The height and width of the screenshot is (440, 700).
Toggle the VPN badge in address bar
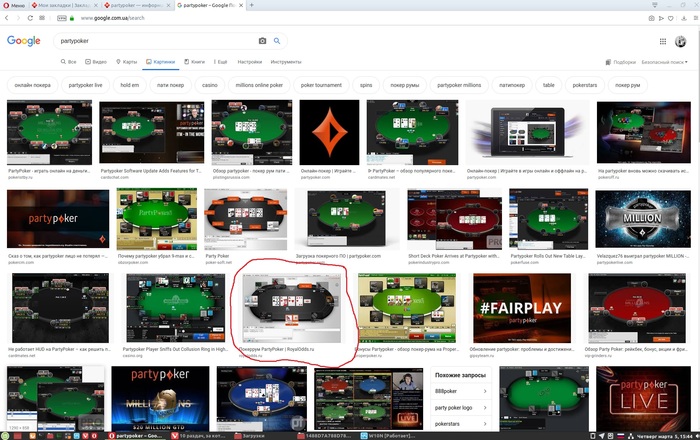pyautogui.click(x=62, y=18)
